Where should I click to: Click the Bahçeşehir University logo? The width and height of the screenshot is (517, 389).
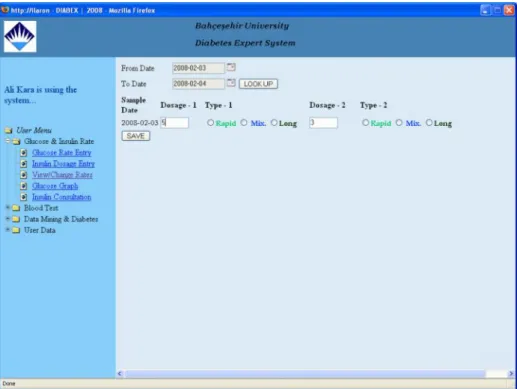pos(20,37)
